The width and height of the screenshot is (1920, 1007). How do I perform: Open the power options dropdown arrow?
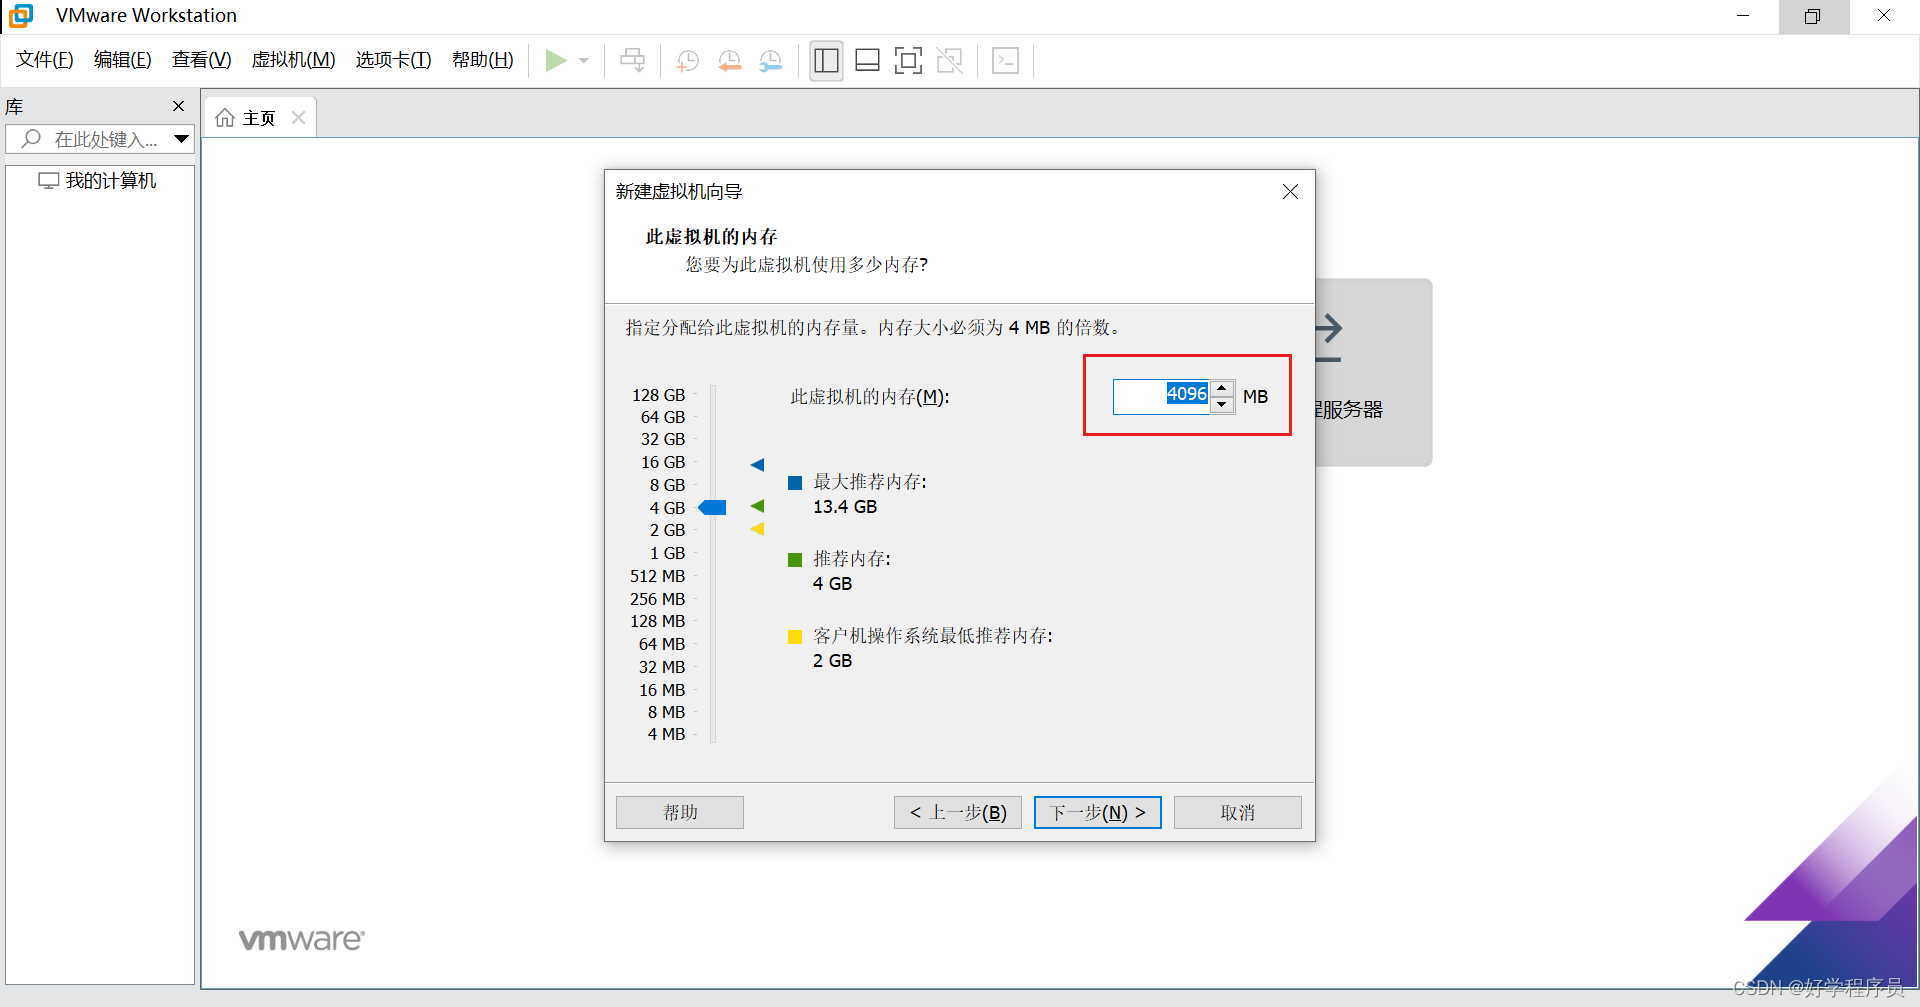pyautogui.click(x=584, y=61)
